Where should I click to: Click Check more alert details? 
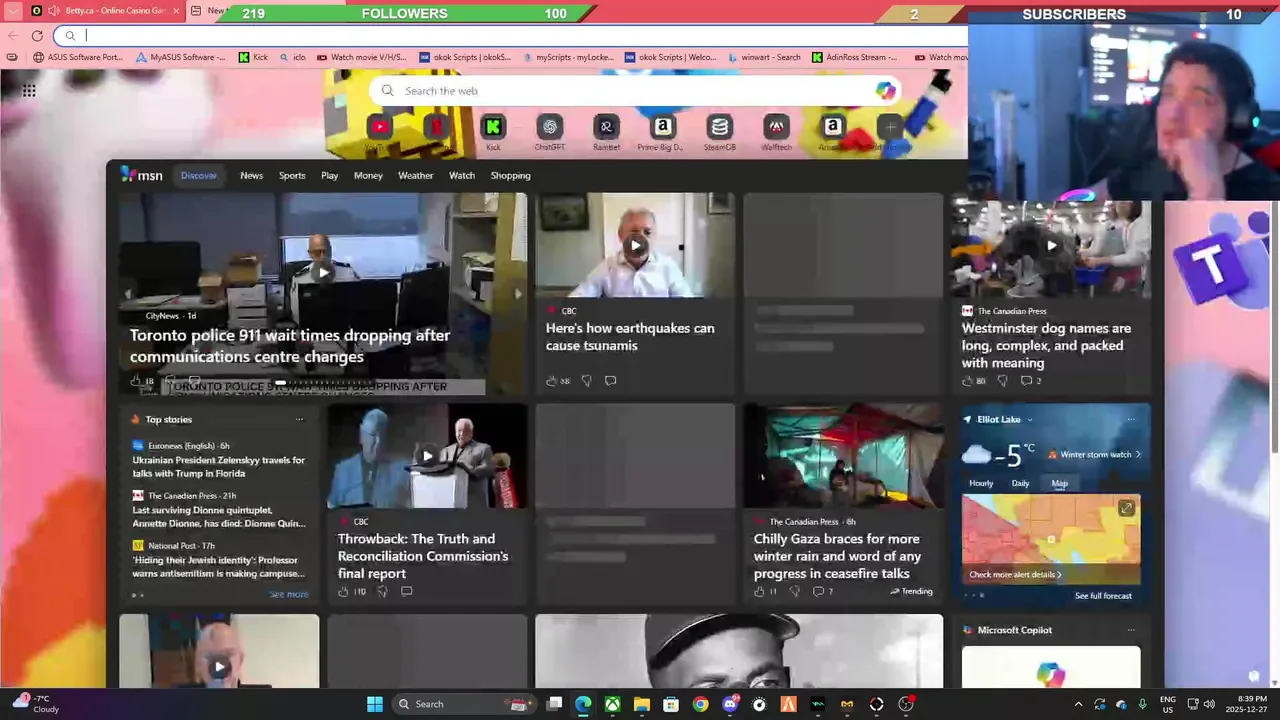[1015, 575]
